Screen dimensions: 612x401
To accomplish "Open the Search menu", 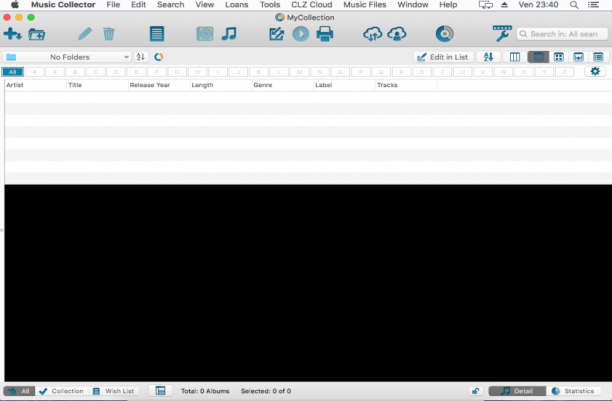I will (171, 5).
